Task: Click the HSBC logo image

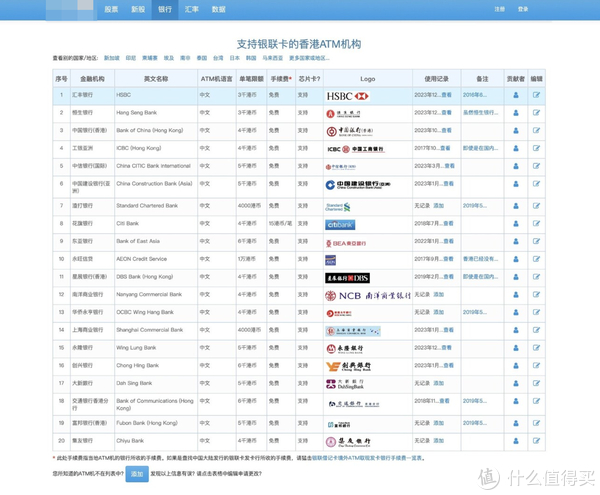Action: (x=347, y=96)
